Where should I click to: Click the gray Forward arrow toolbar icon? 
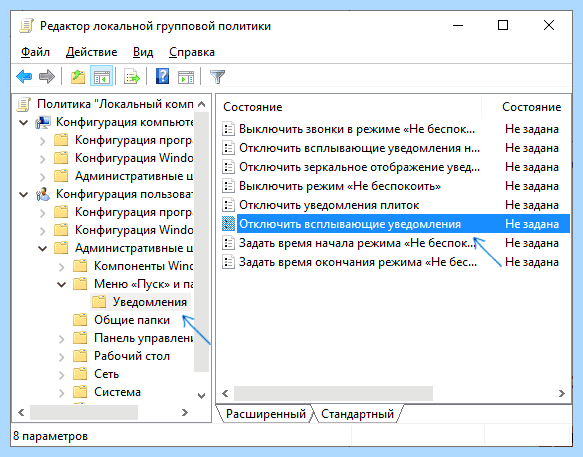pyautogui.click(x=47, y=77)
